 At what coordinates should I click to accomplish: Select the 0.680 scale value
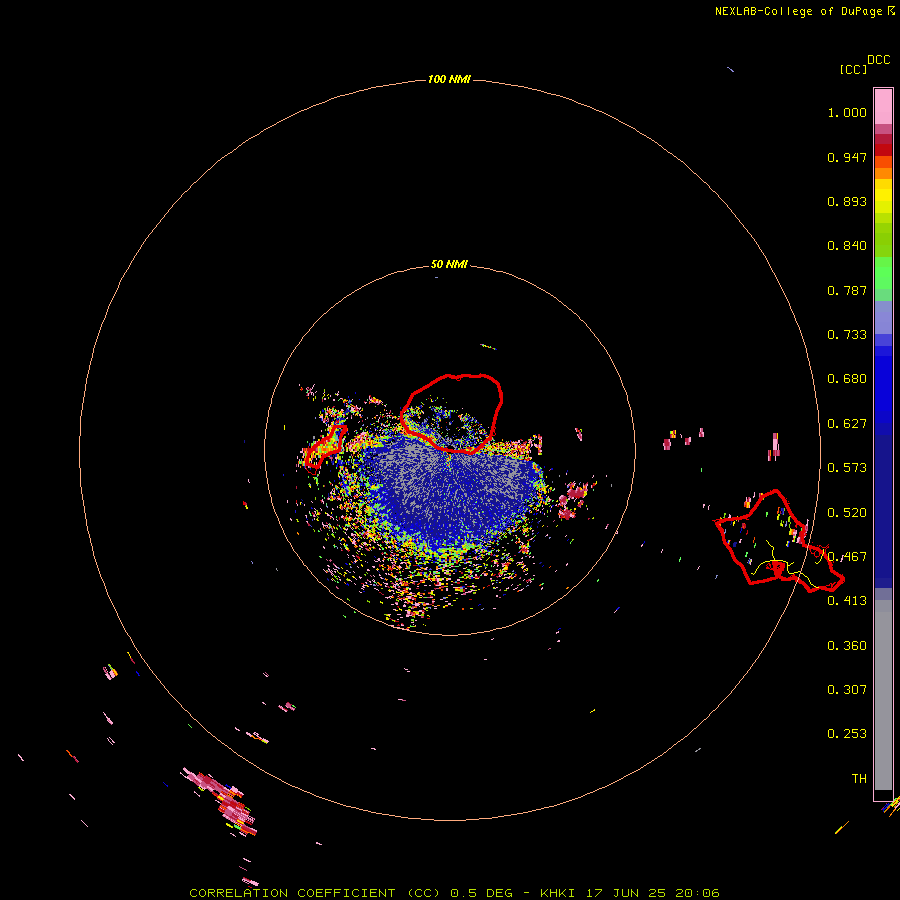847,379
